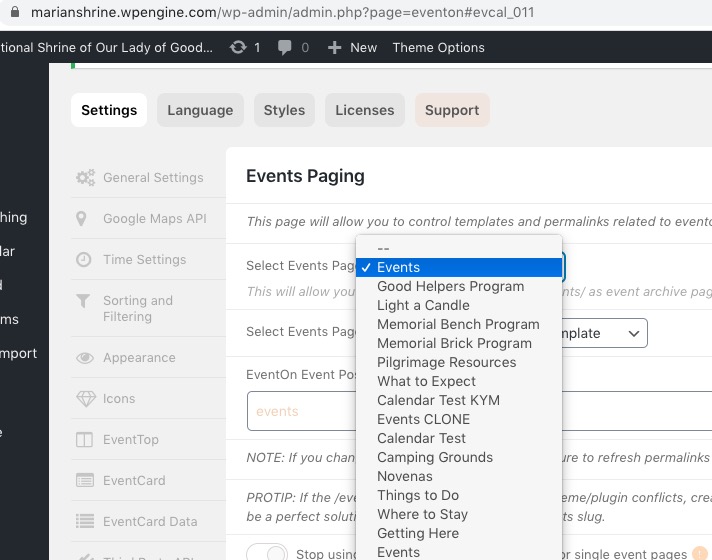Click the updates refresh icon in admin bar
Screen dimensions: 712x560
pos(238,47)
